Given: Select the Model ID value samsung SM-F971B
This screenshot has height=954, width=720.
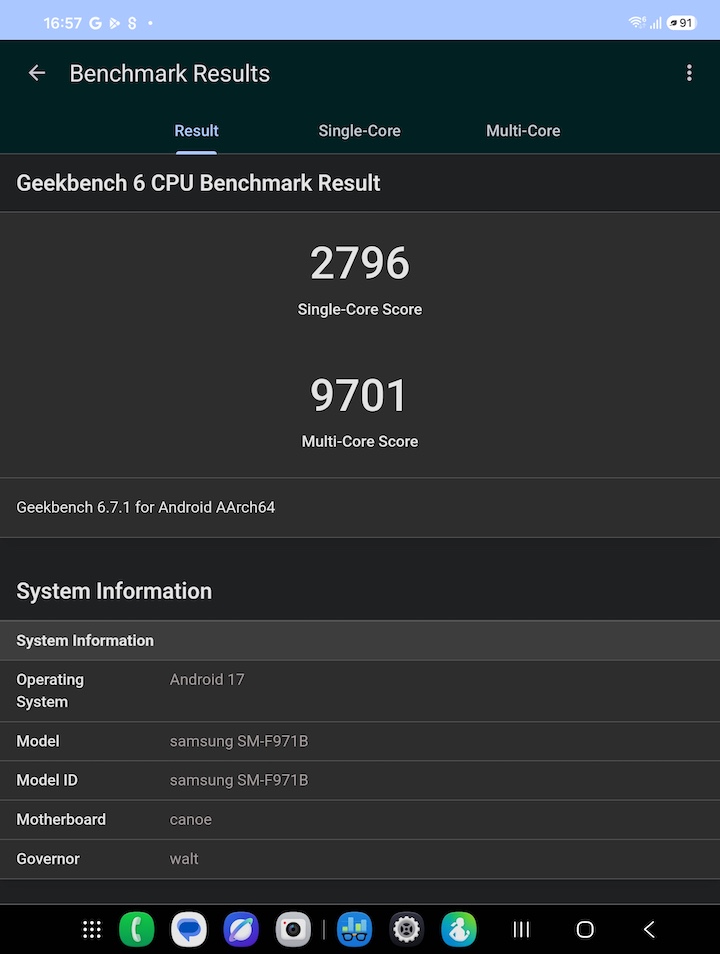Looking at the screenshot, I should point(239,780).
